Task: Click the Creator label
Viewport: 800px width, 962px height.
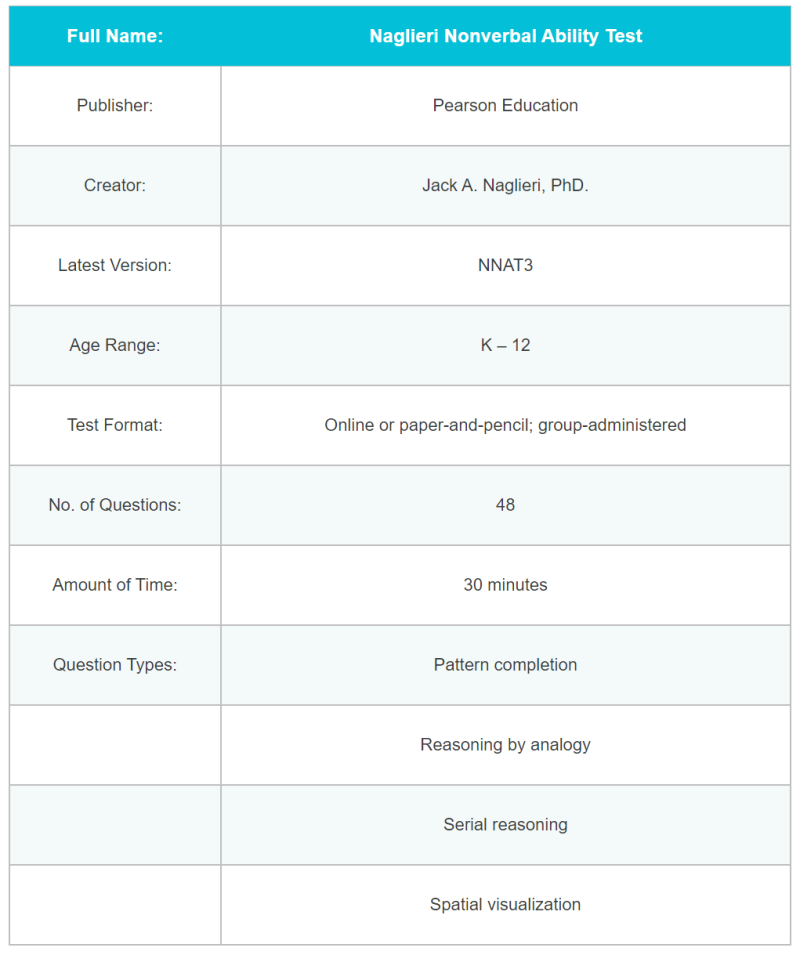Action: click(115, 185)
